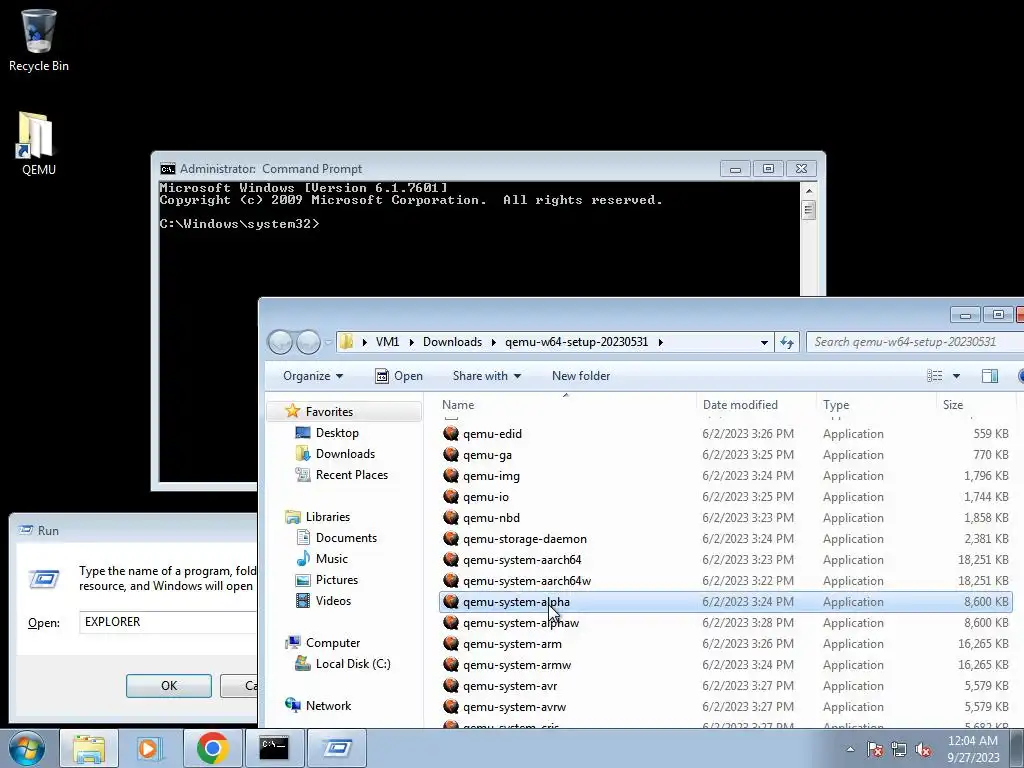Click the Open text field in Run dialog
Viewport: 1024px width, 768px height.
coord(168,622)
